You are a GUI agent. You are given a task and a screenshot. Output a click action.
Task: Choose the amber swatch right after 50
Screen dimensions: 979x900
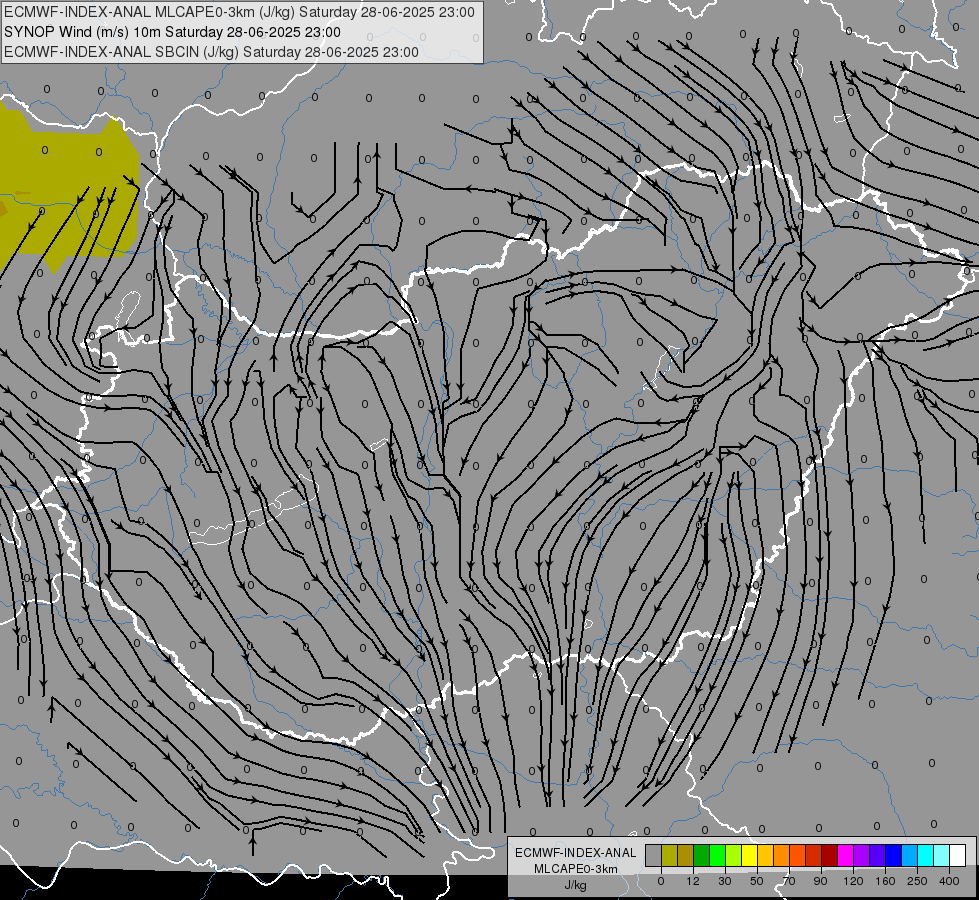pos(766,855)
